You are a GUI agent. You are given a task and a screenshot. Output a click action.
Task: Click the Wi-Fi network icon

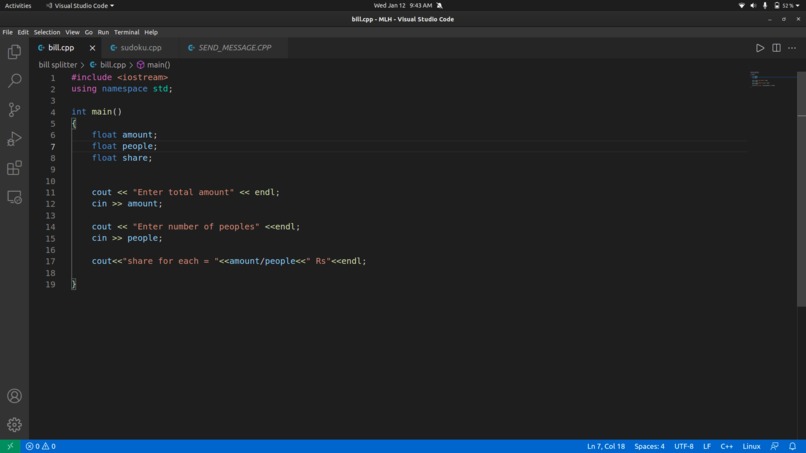[x=741, y=6]
